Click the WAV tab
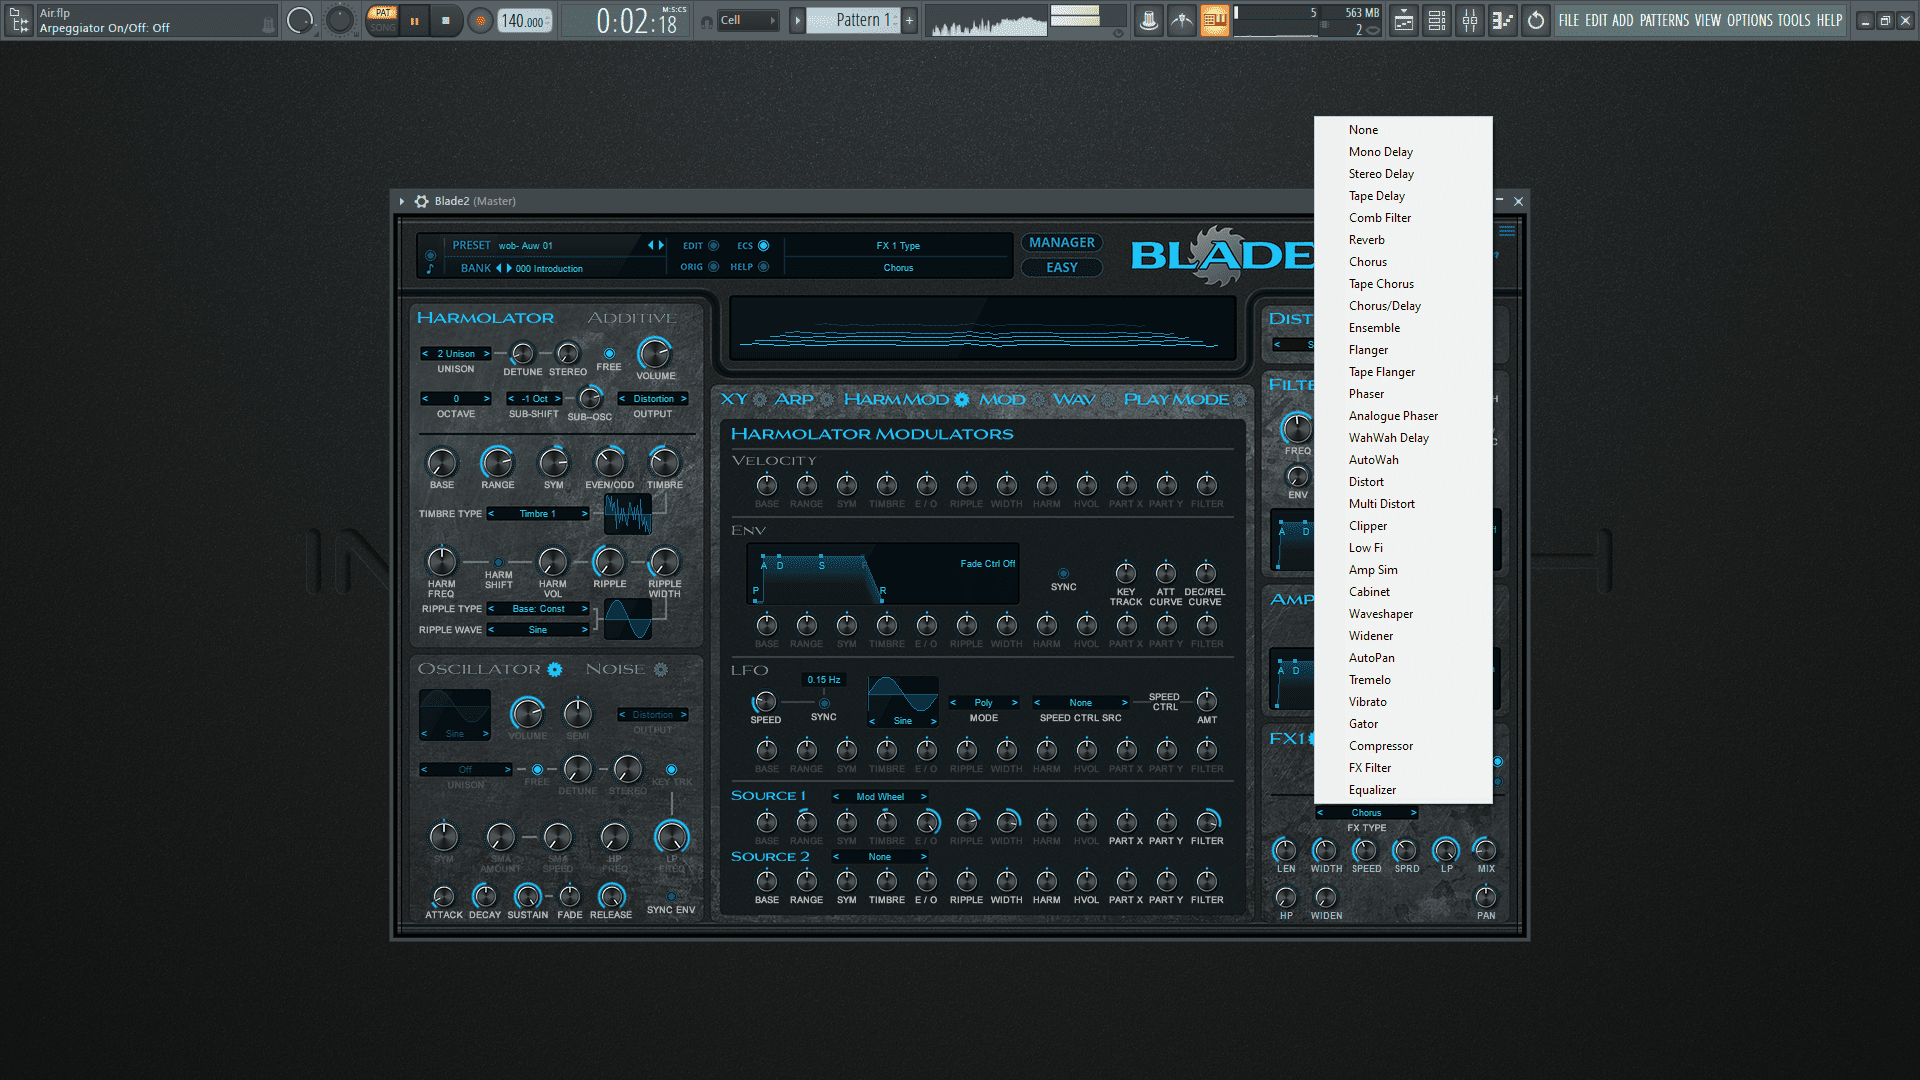1920x1080 pixels. click(x=1074, y=399)
